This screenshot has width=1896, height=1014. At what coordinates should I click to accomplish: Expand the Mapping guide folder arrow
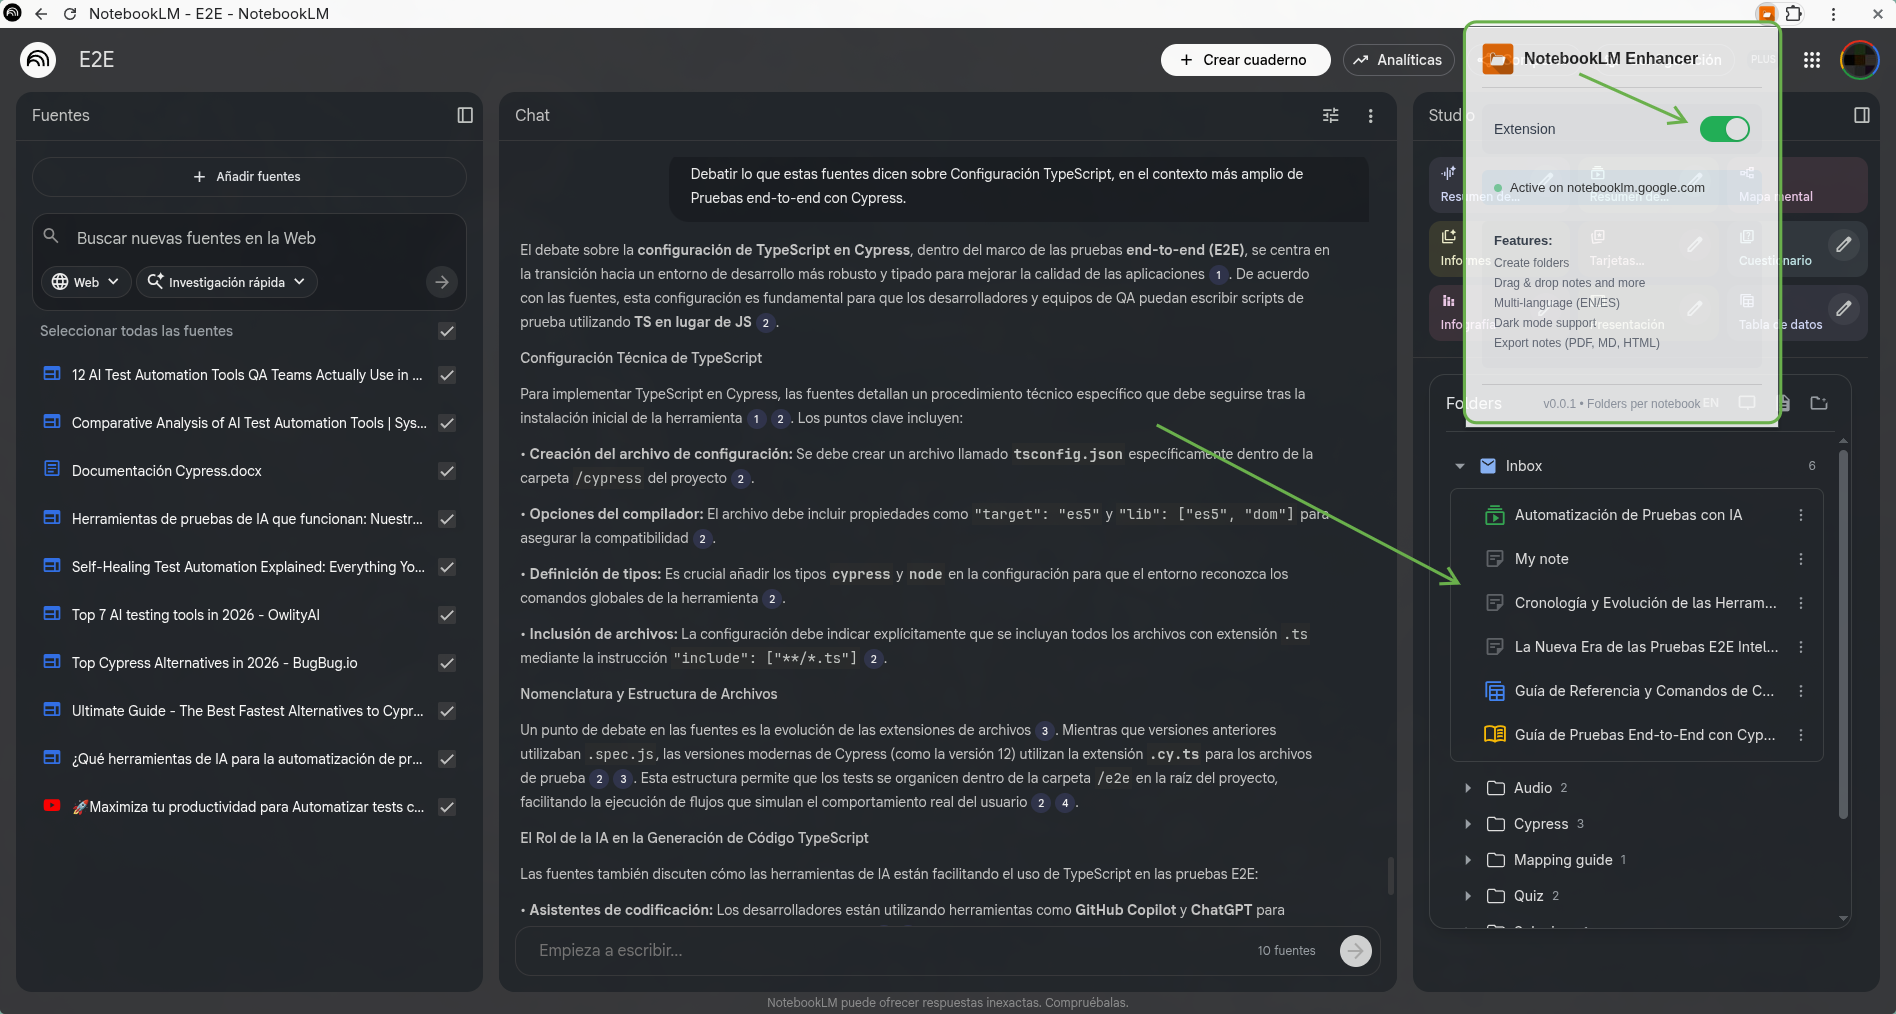[x=1467, y=860]
